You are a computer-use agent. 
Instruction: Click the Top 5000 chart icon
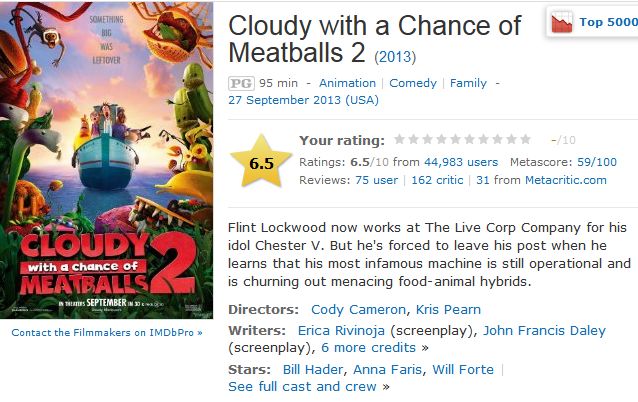coord(562,22)
